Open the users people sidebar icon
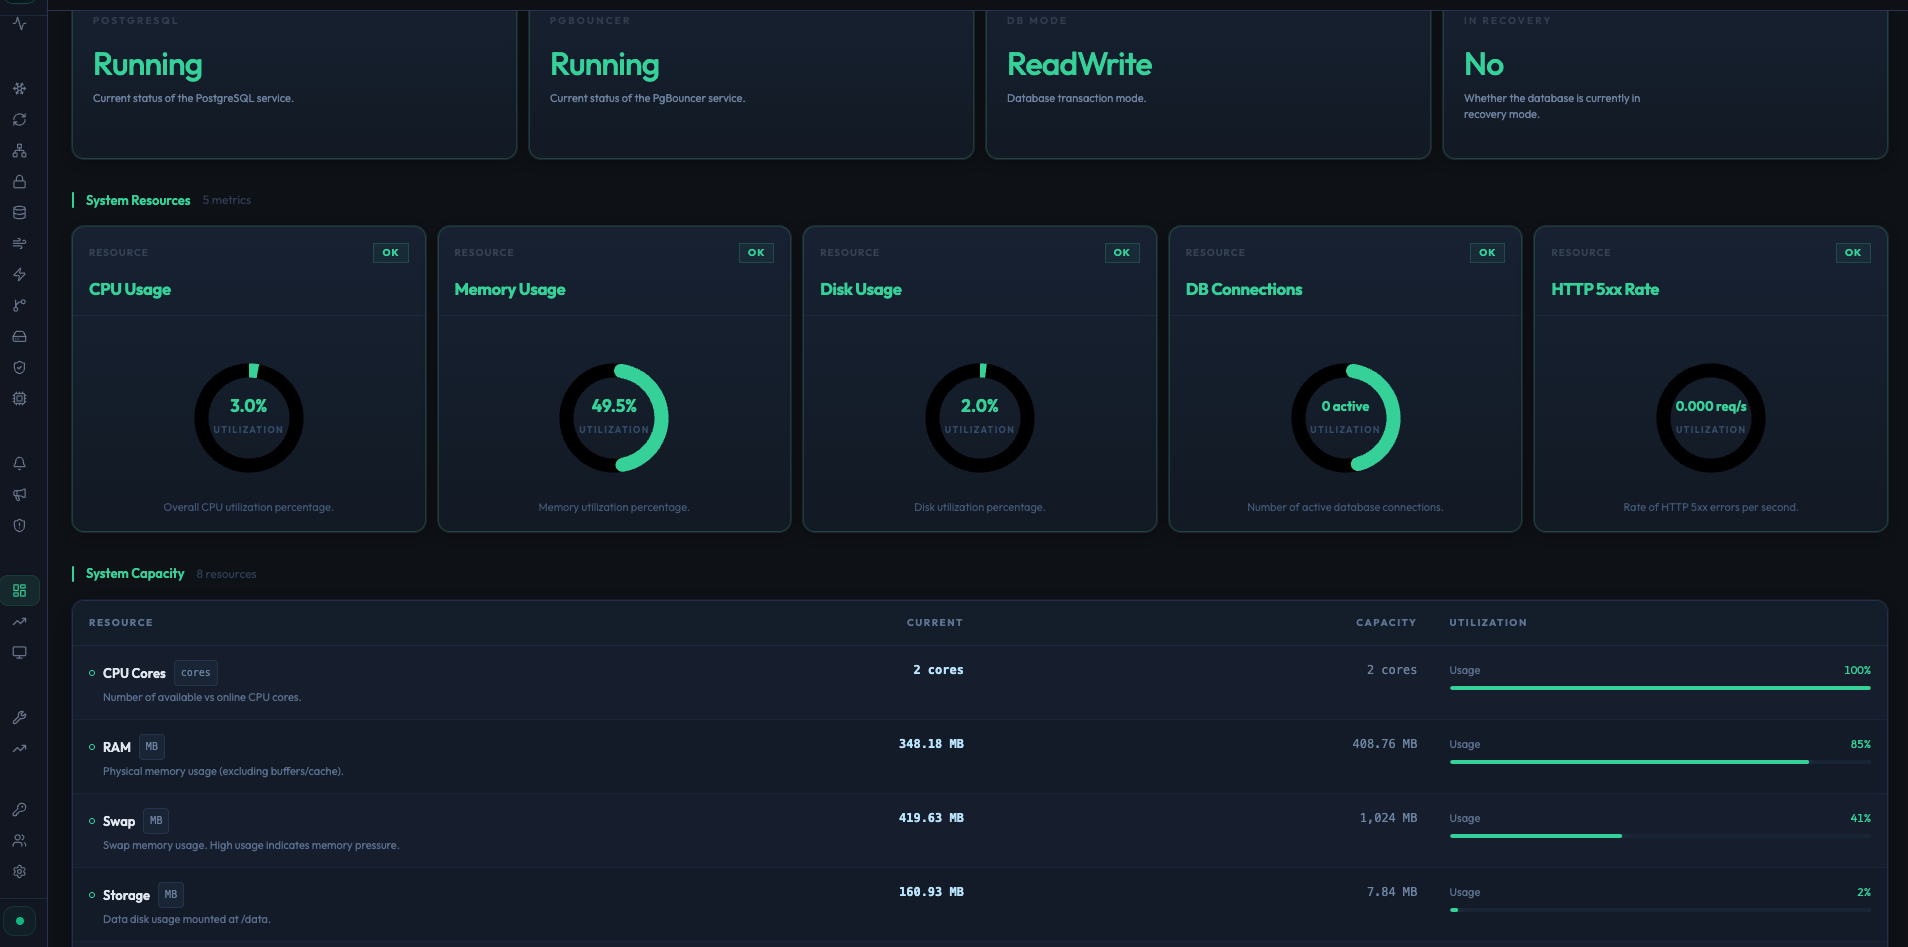Screen dimensions: 1908x947 [x=19, y=840]
